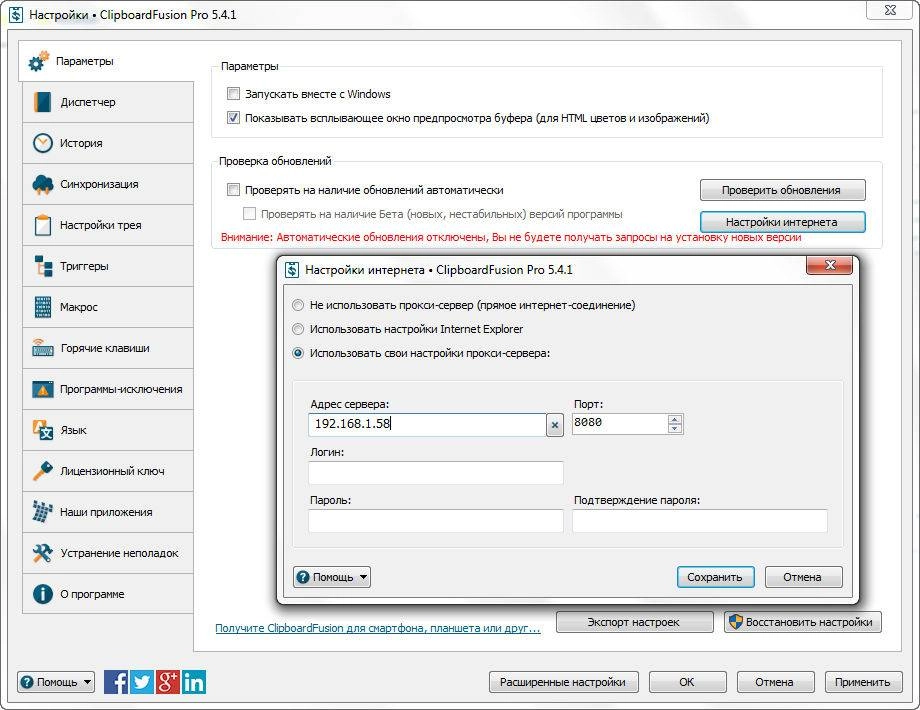Increase the port number with up arrow
The height and width of the screenshot is (710, 920).
[675, 419]
